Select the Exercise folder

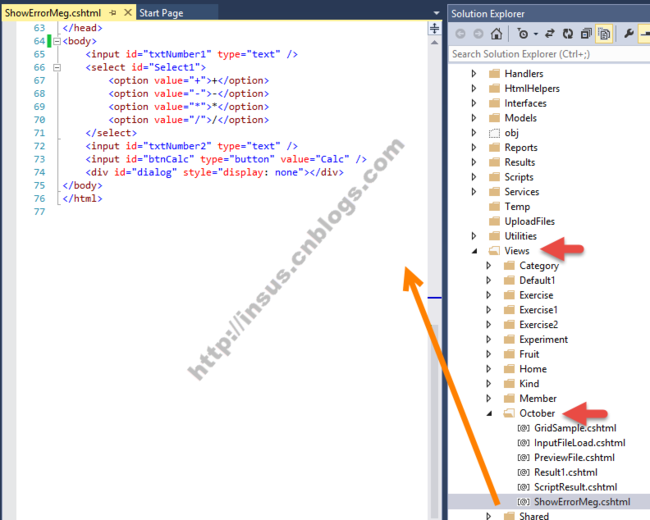pyautogui.click(x=536, y=295)
